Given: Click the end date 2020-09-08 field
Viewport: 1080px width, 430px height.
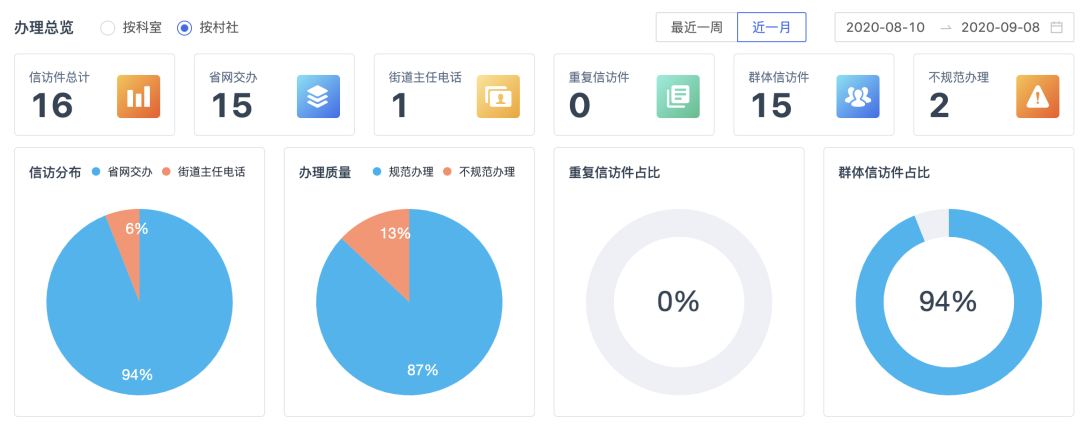Looking at the screenshot, I should pyautogui.click(x=1000, y=28).
